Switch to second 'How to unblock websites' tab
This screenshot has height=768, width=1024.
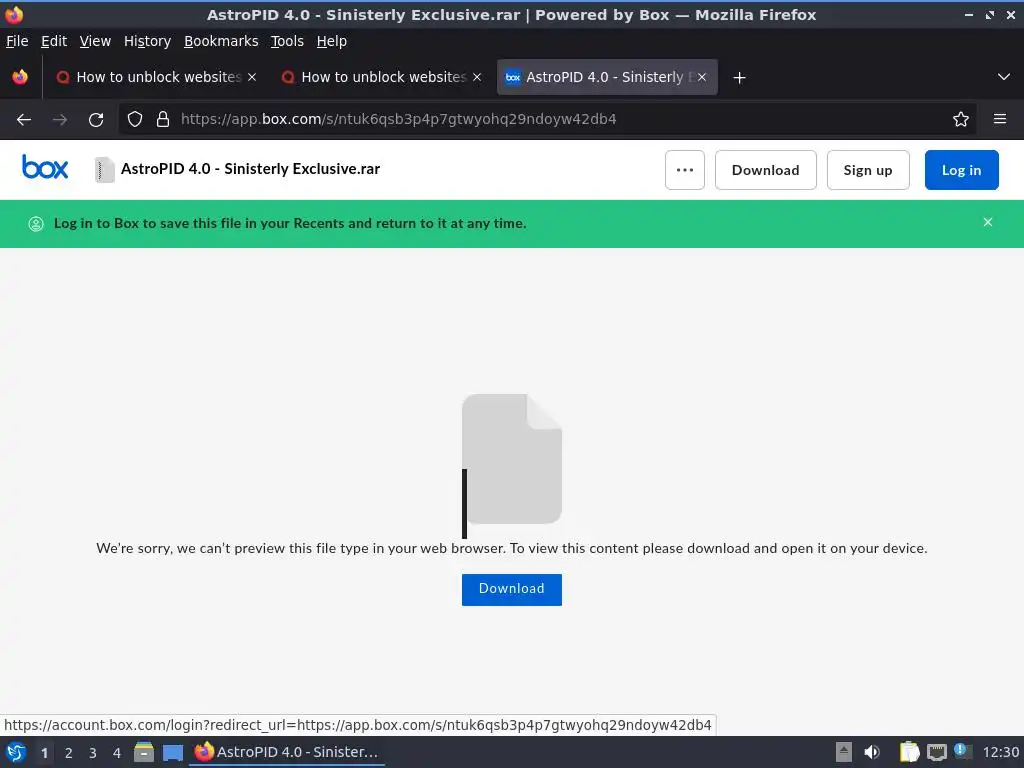coord(381,77)
